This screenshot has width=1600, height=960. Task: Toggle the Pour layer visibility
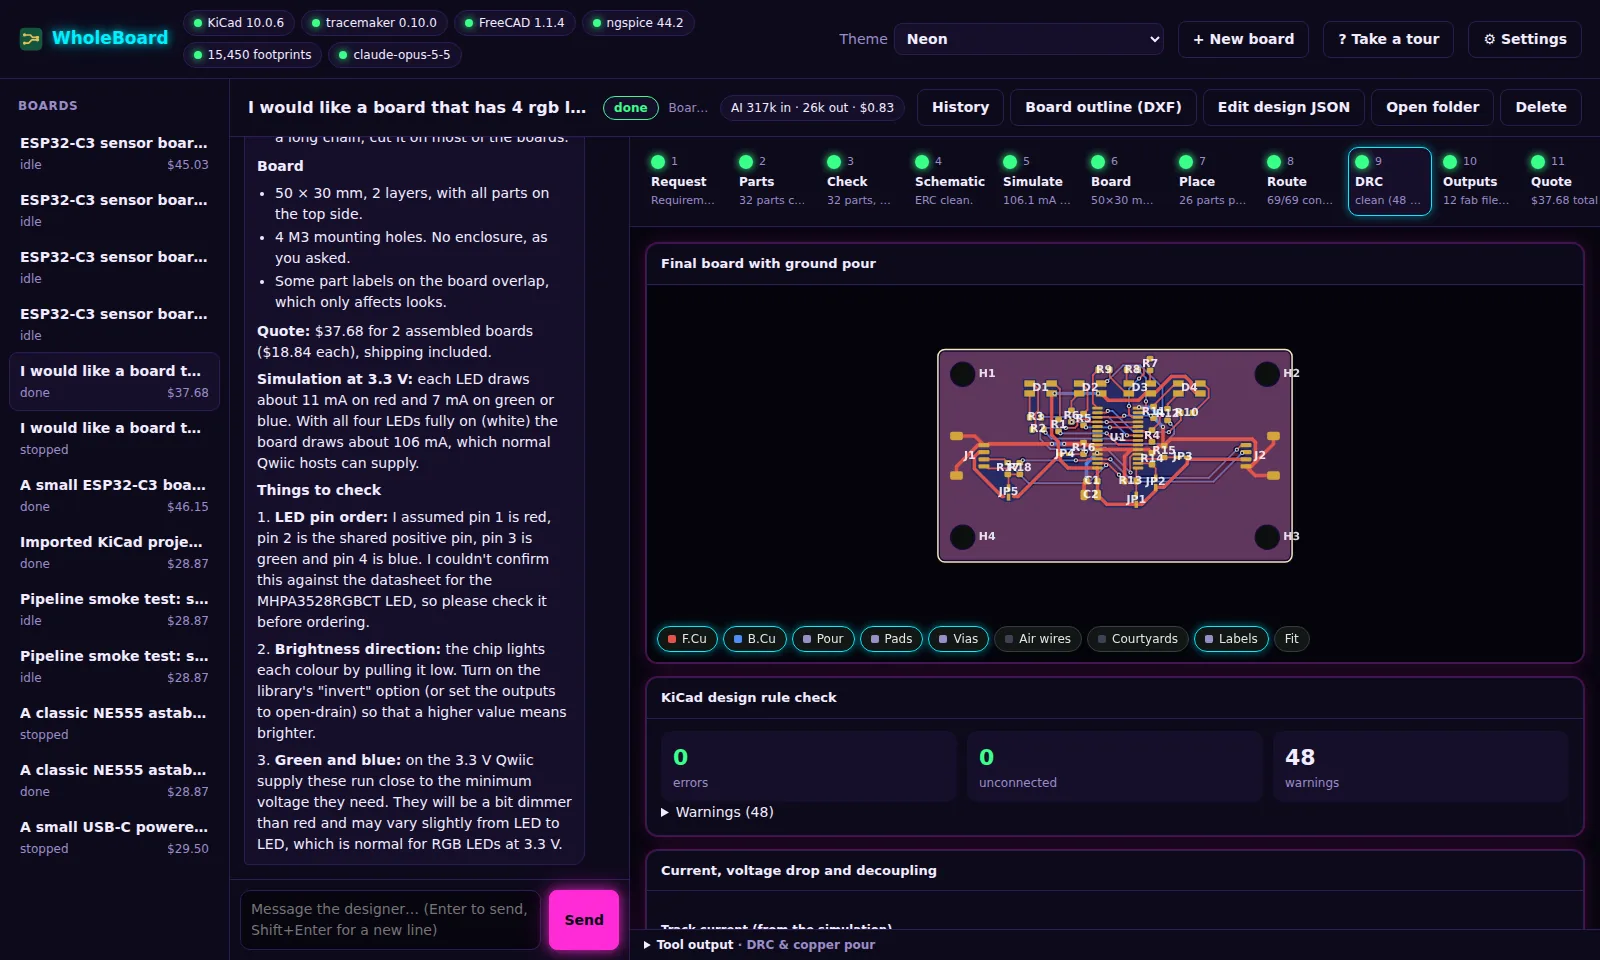click(x=823, y=639)
